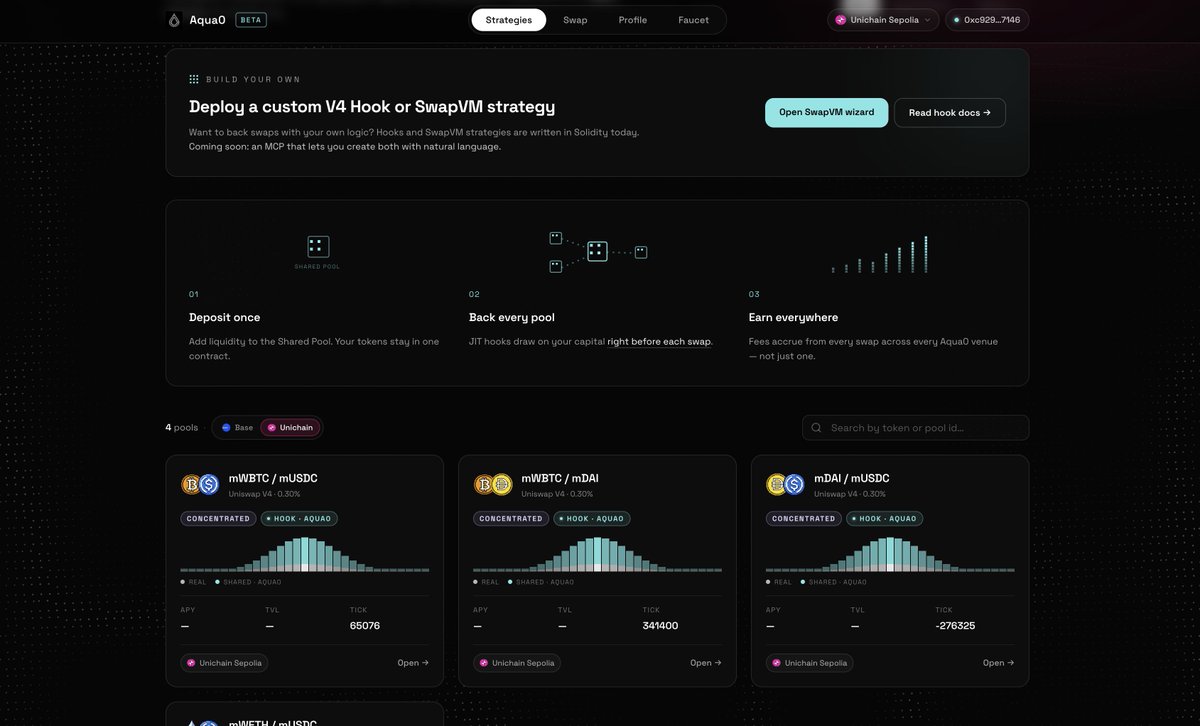Viewport: 1200px width, 726px height.
Task: Open the Faucet tab
Action: click(693, 20)
